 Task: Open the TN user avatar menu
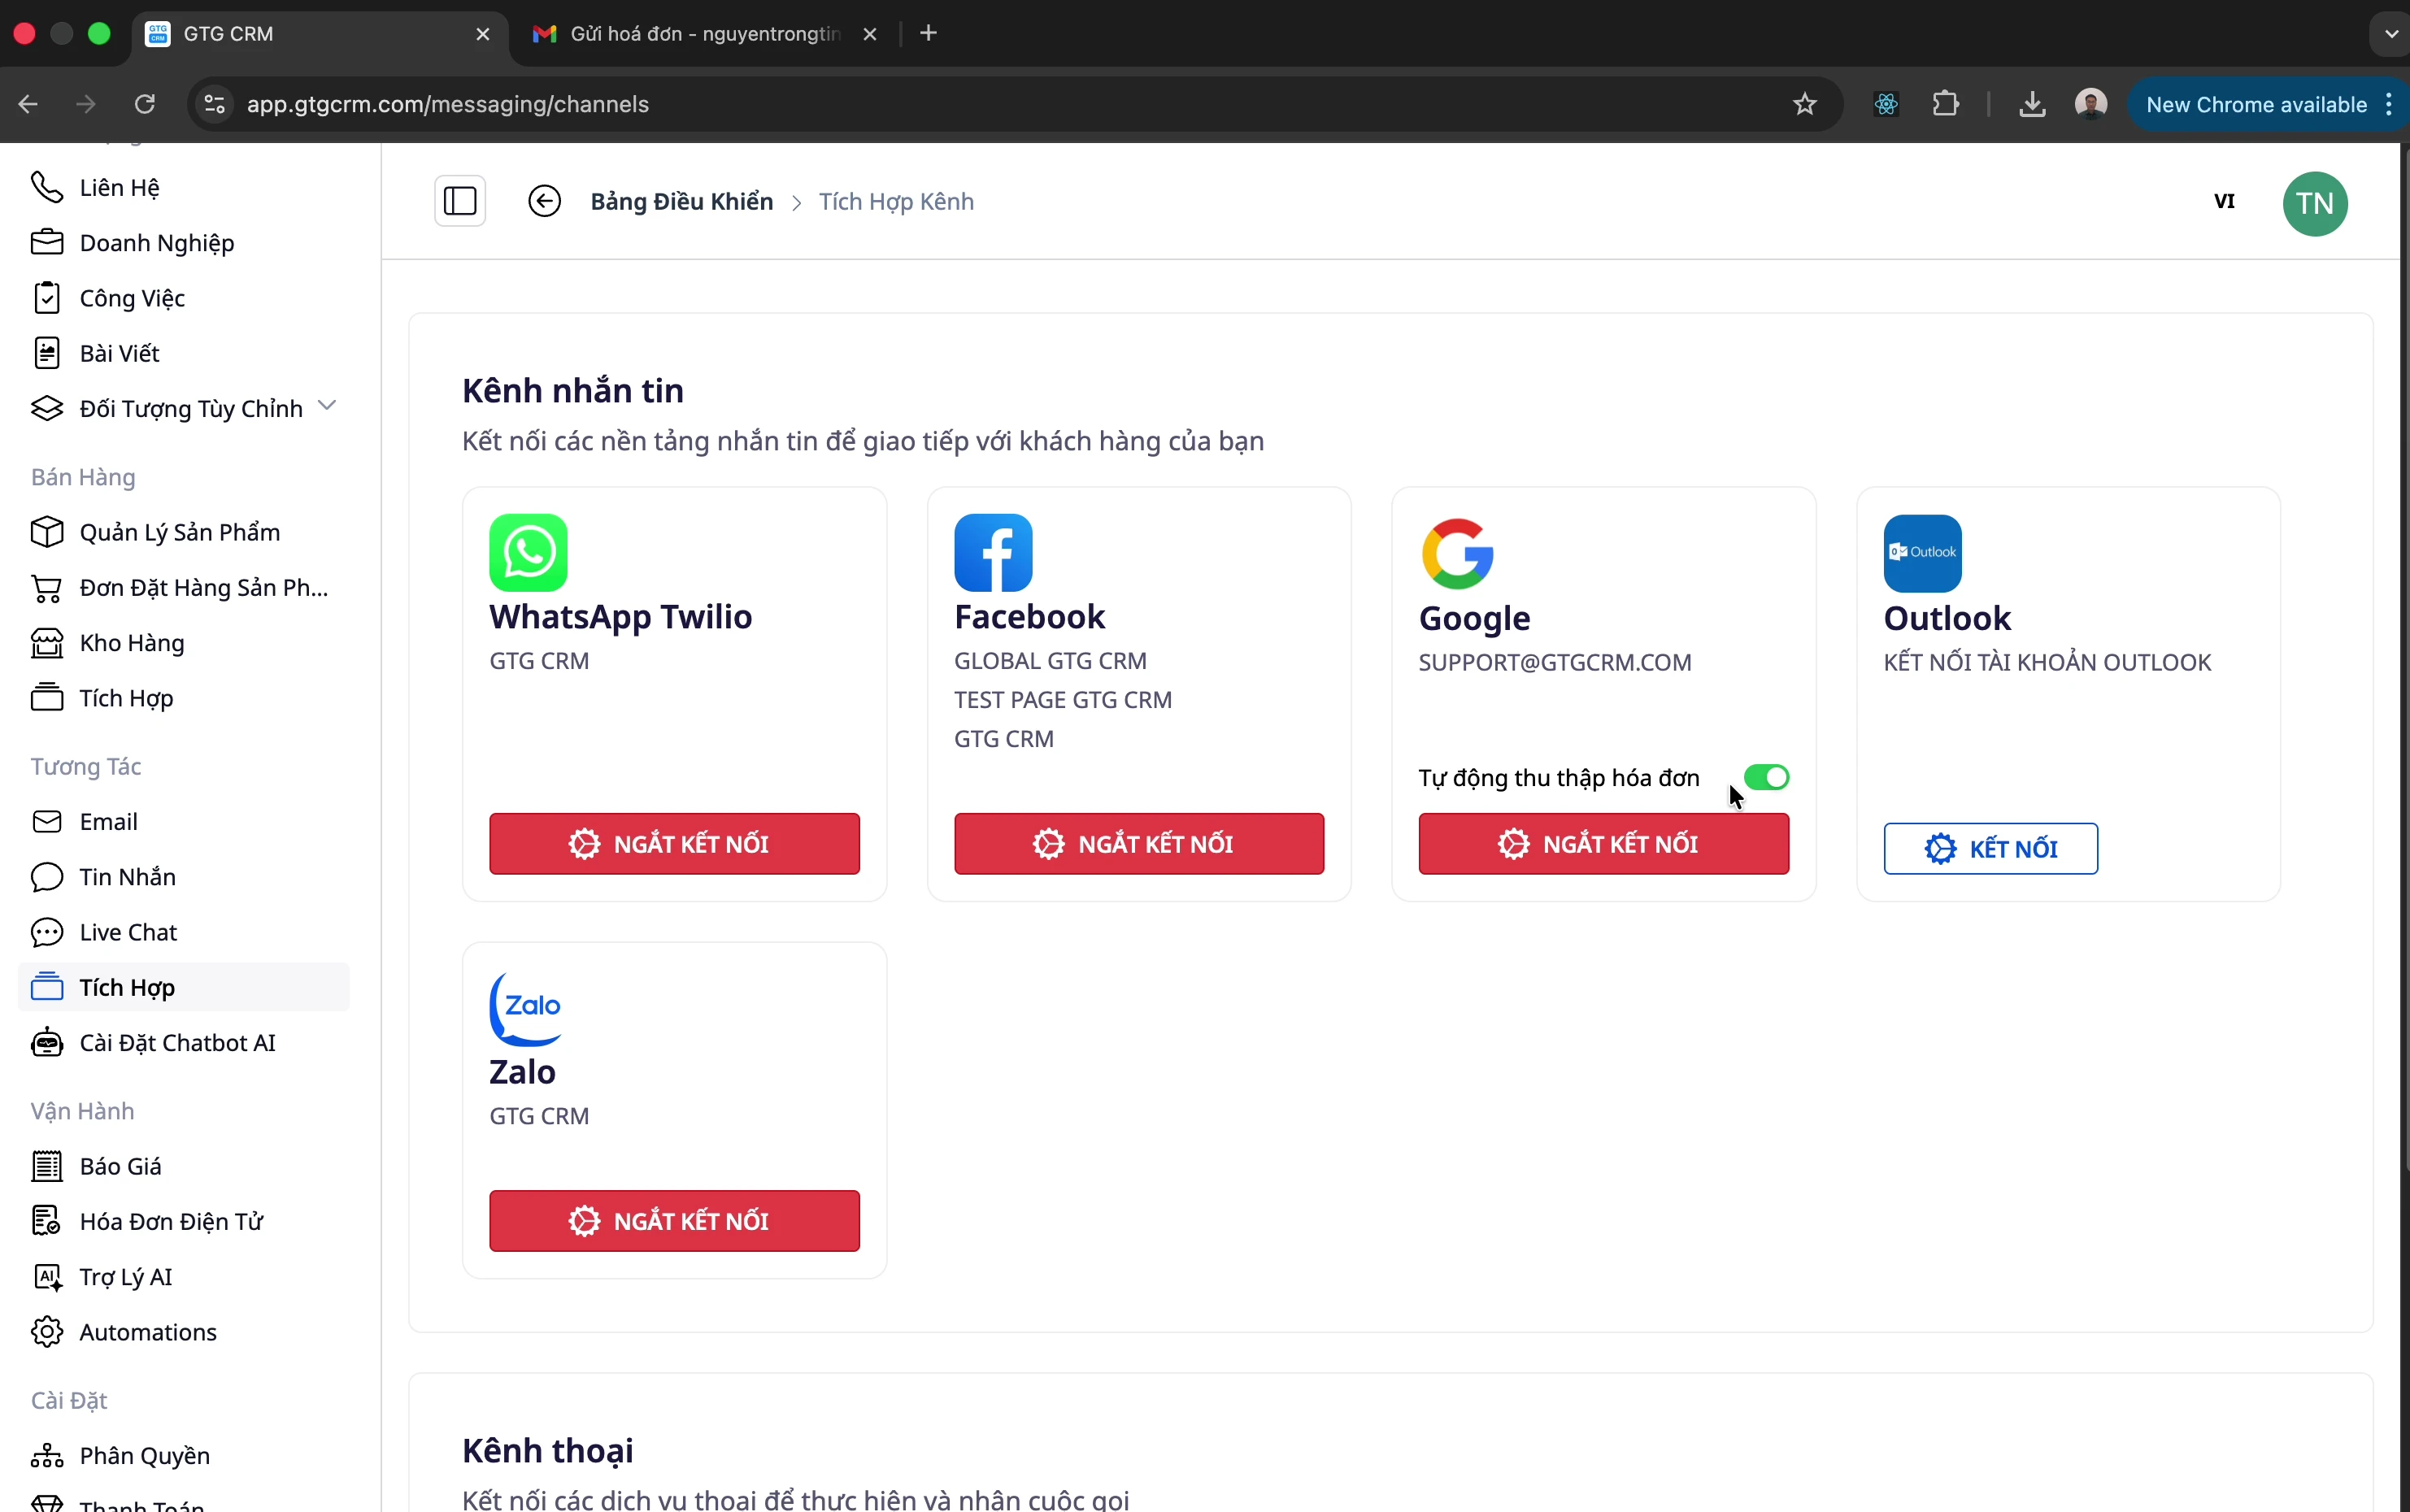click(x=2314, y=203)
